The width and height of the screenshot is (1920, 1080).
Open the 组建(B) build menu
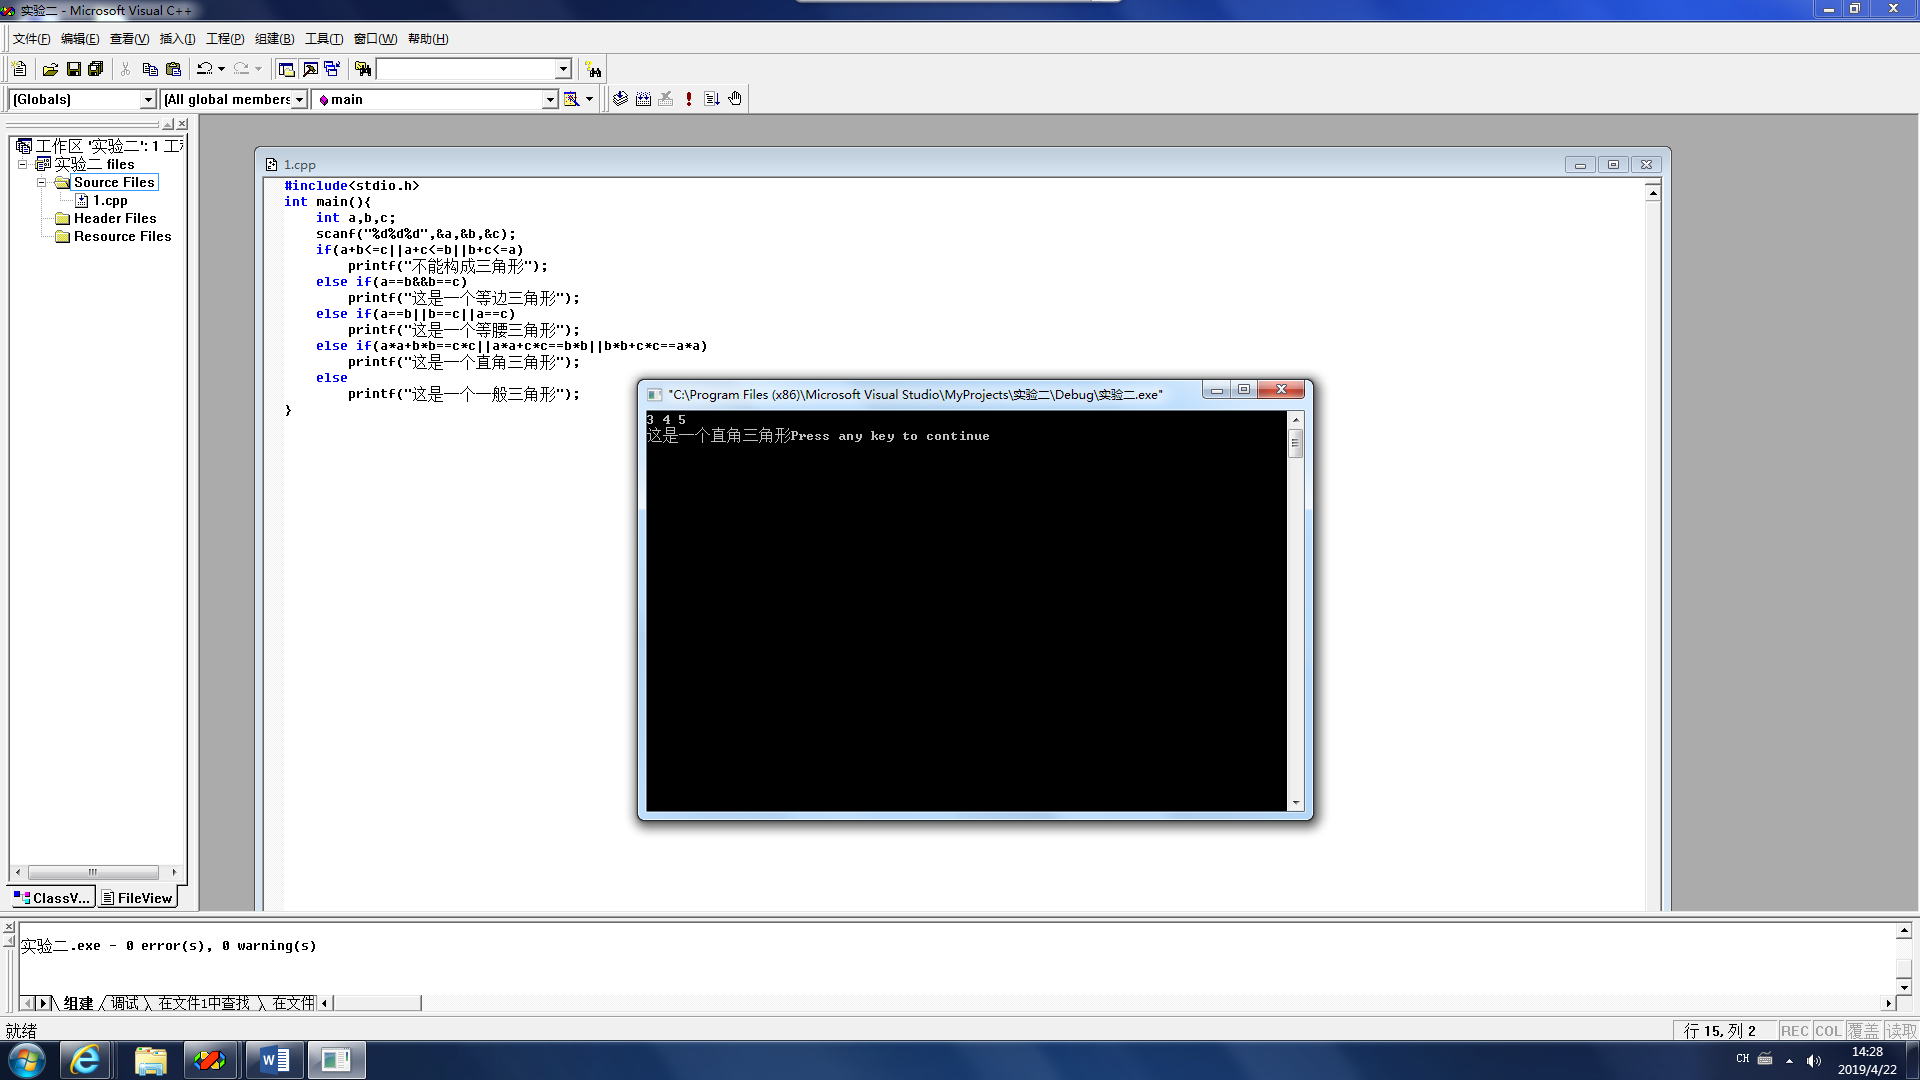click(274, 39)
